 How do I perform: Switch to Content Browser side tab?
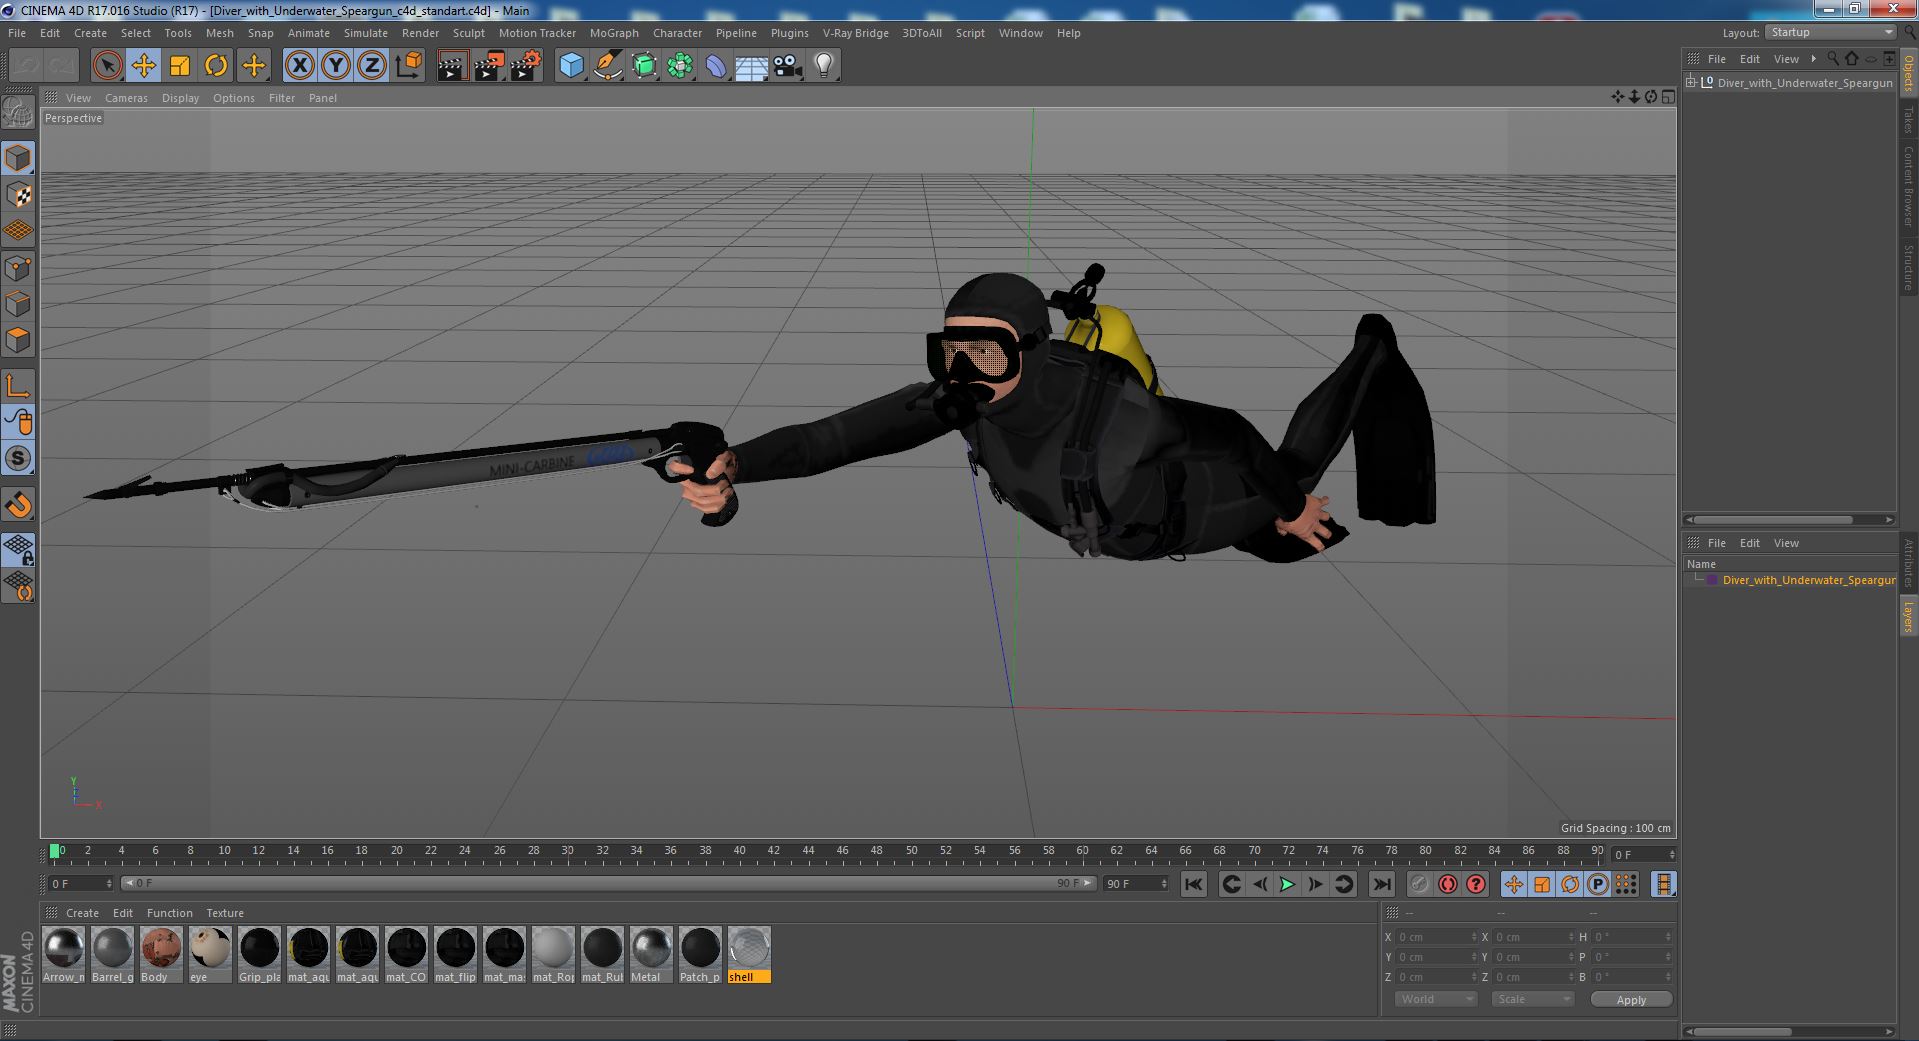(1908, 186)
